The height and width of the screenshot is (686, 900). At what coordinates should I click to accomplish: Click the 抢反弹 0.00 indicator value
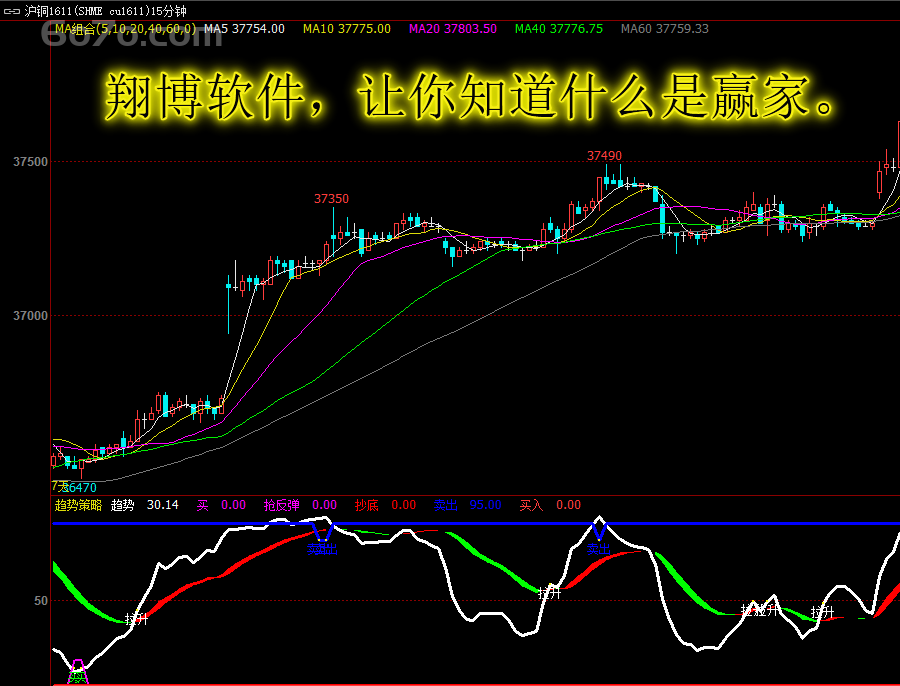coord(300,505)
